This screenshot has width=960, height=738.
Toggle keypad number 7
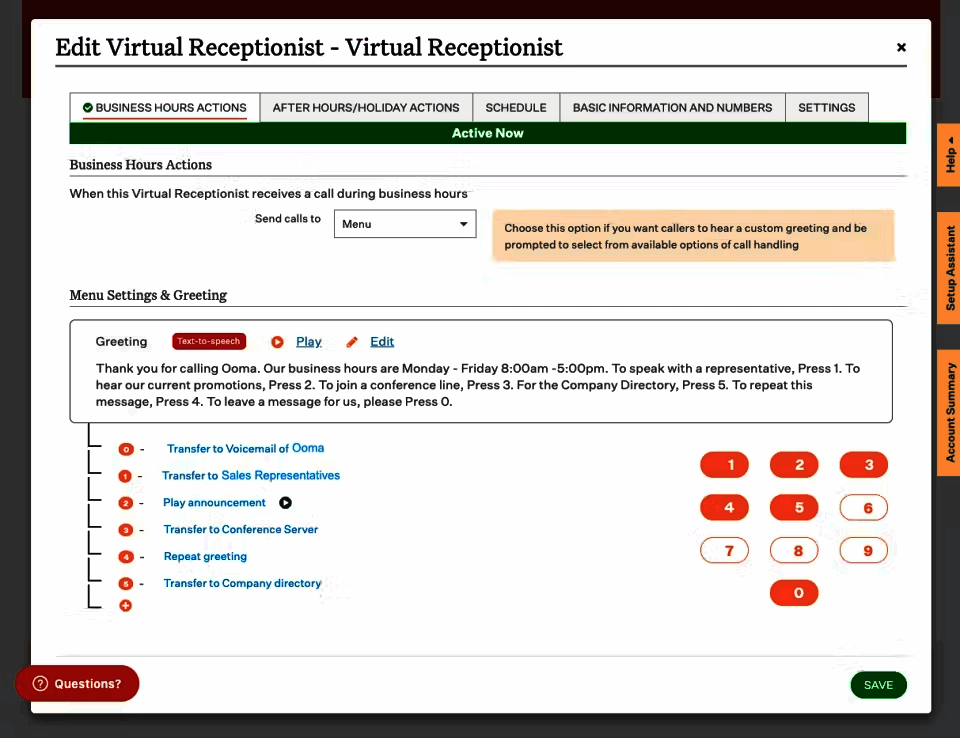tap(724, 551)
